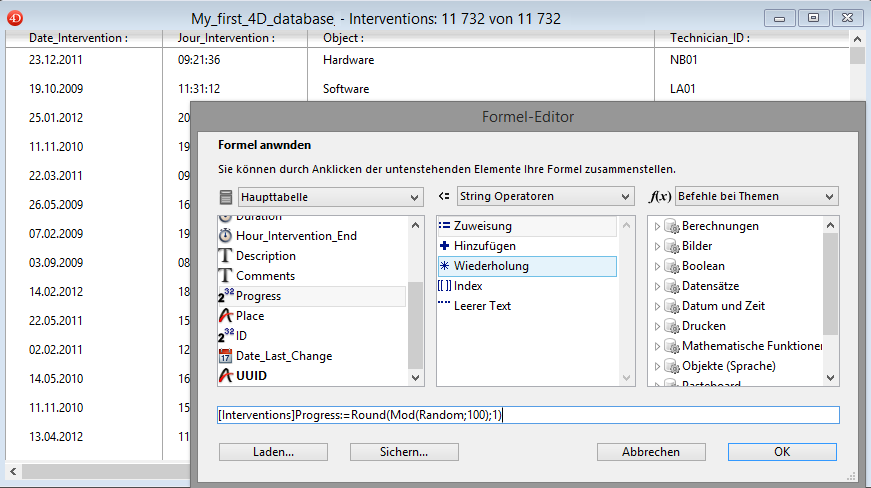Viewport: 871px width, 488px height.
Task: Click the Leerer Text dots icon
Action: coord(445,306)
